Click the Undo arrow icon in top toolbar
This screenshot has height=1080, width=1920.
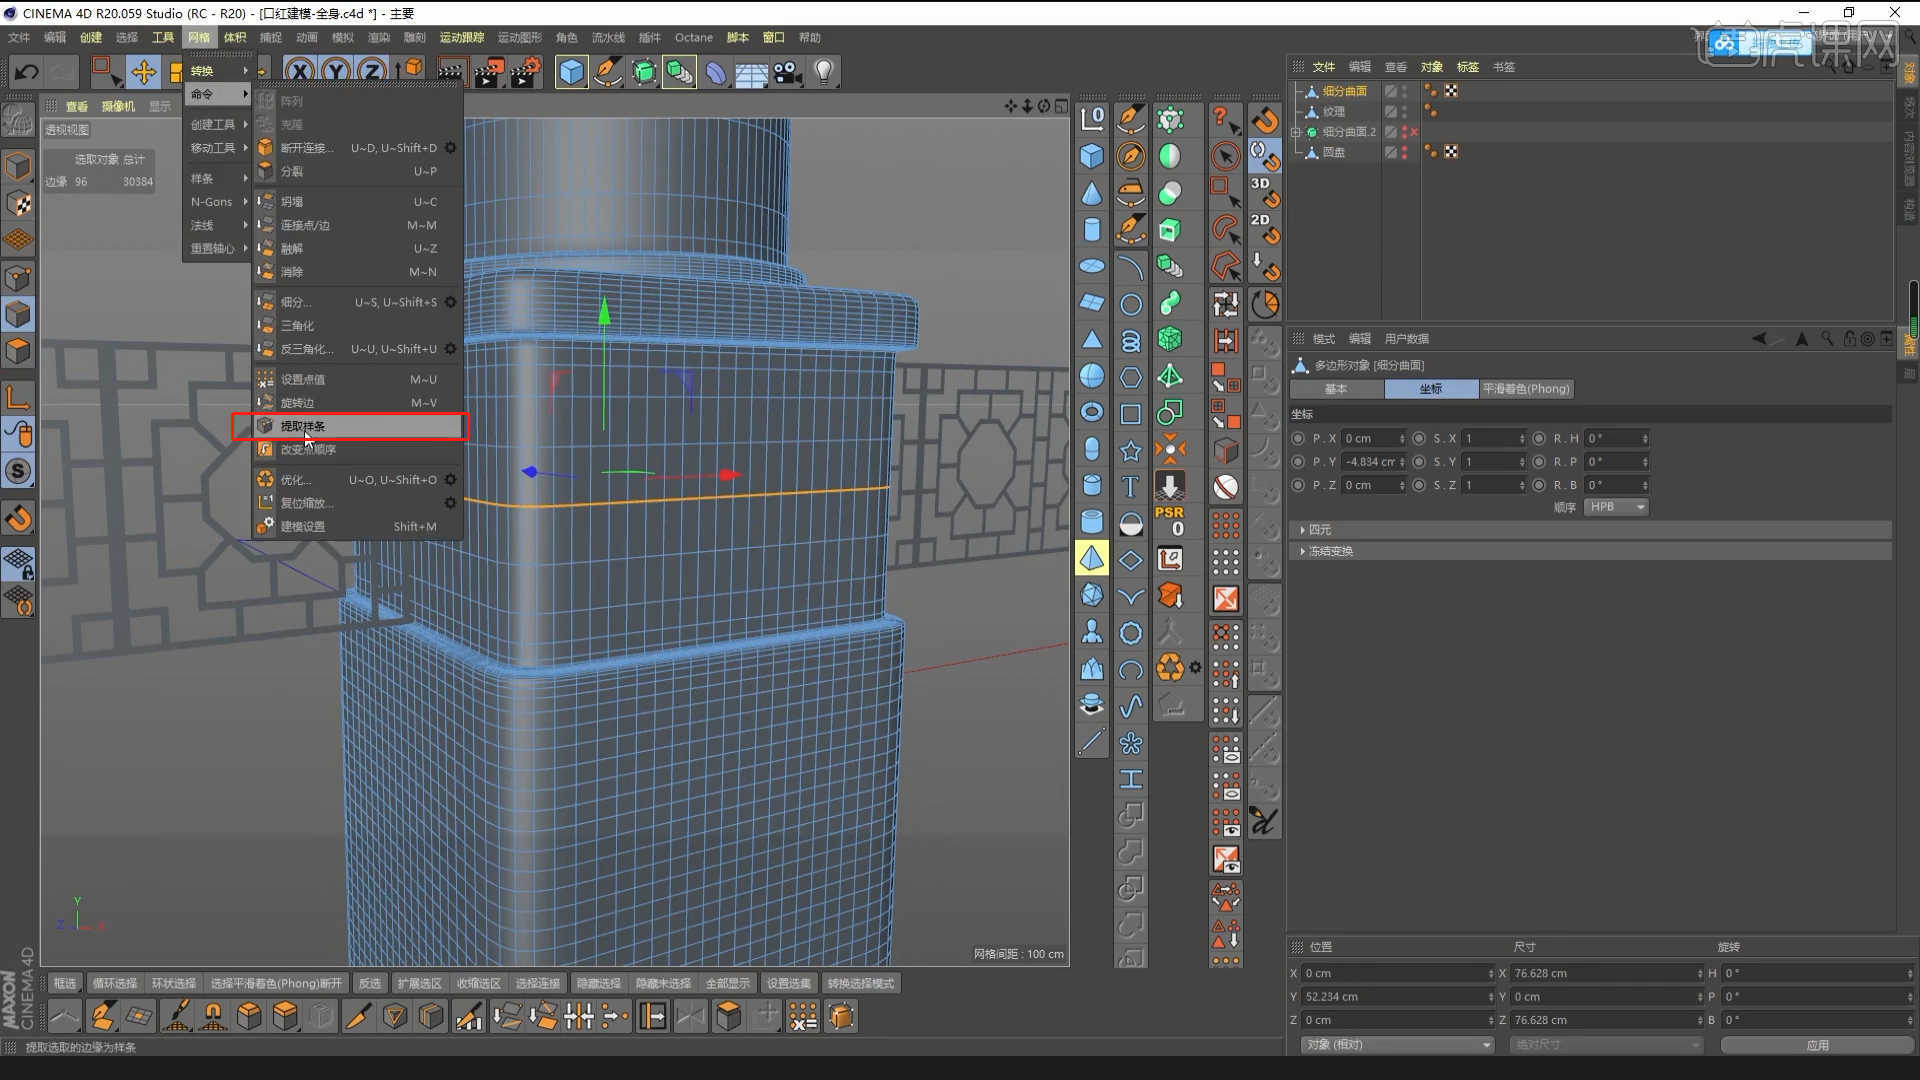click(x=27, y=72)
